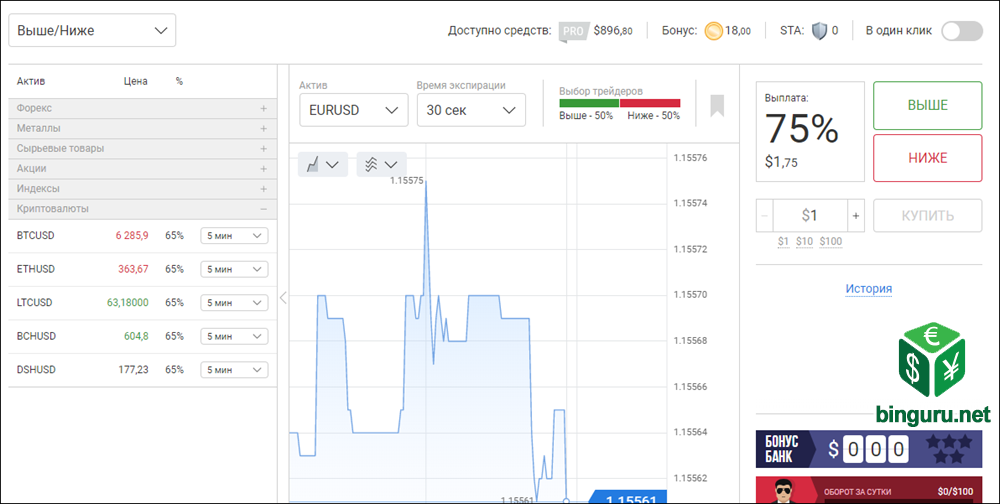
Task: Open the EURUSD asset dropdown
Action: click(x=353, y=110)
